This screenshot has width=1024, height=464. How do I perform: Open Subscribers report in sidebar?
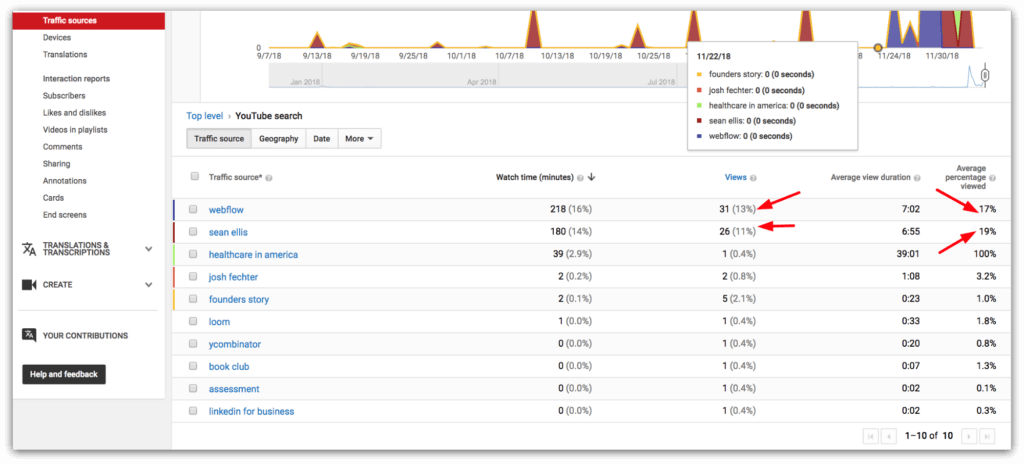pyautogui.click(x=64, y=96)
